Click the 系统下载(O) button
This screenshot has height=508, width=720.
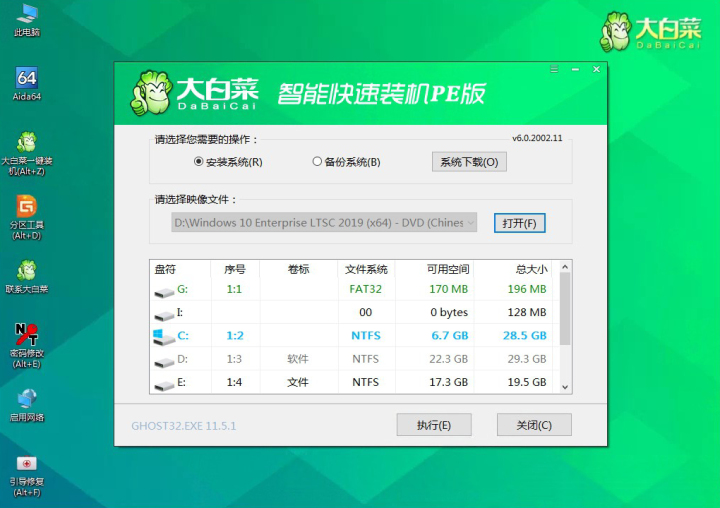[469, 162]
